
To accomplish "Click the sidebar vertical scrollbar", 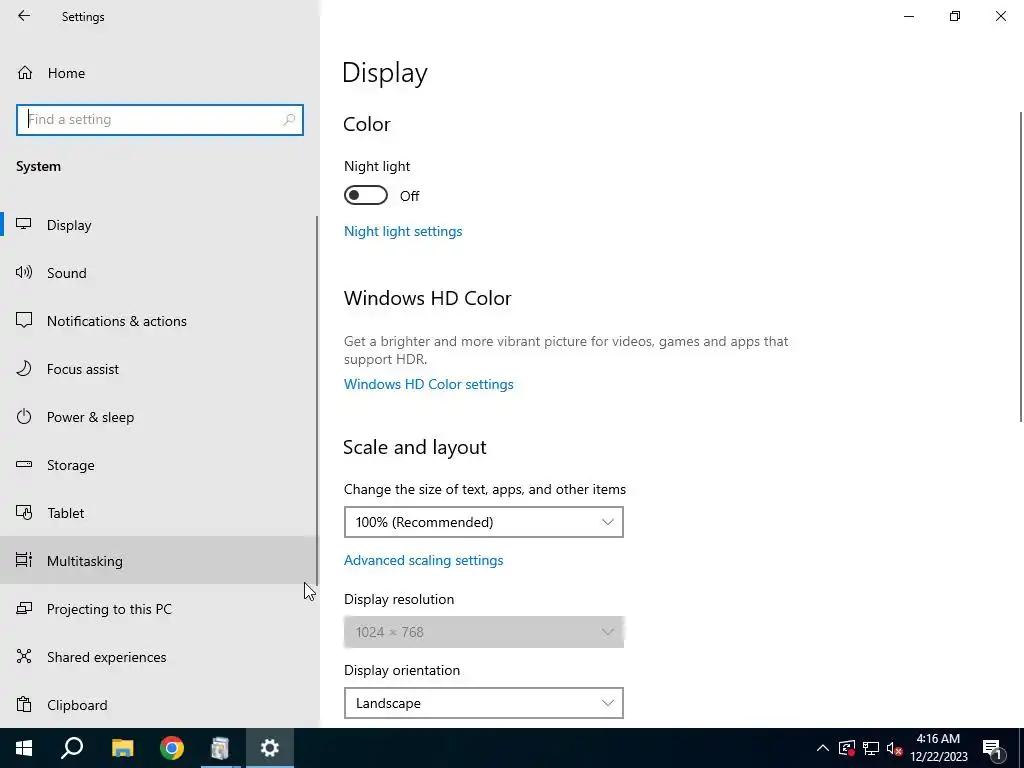I will 317,400.
